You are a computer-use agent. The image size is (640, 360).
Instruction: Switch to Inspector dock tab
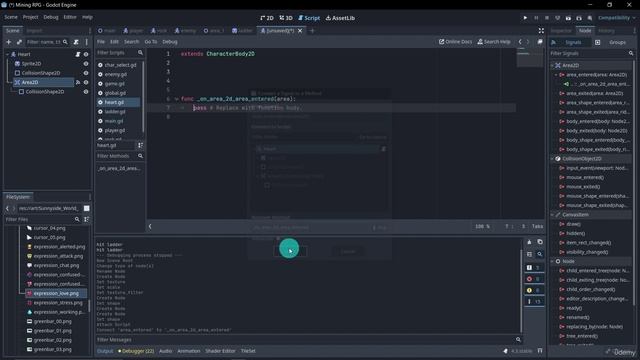(x=561, y=31)
